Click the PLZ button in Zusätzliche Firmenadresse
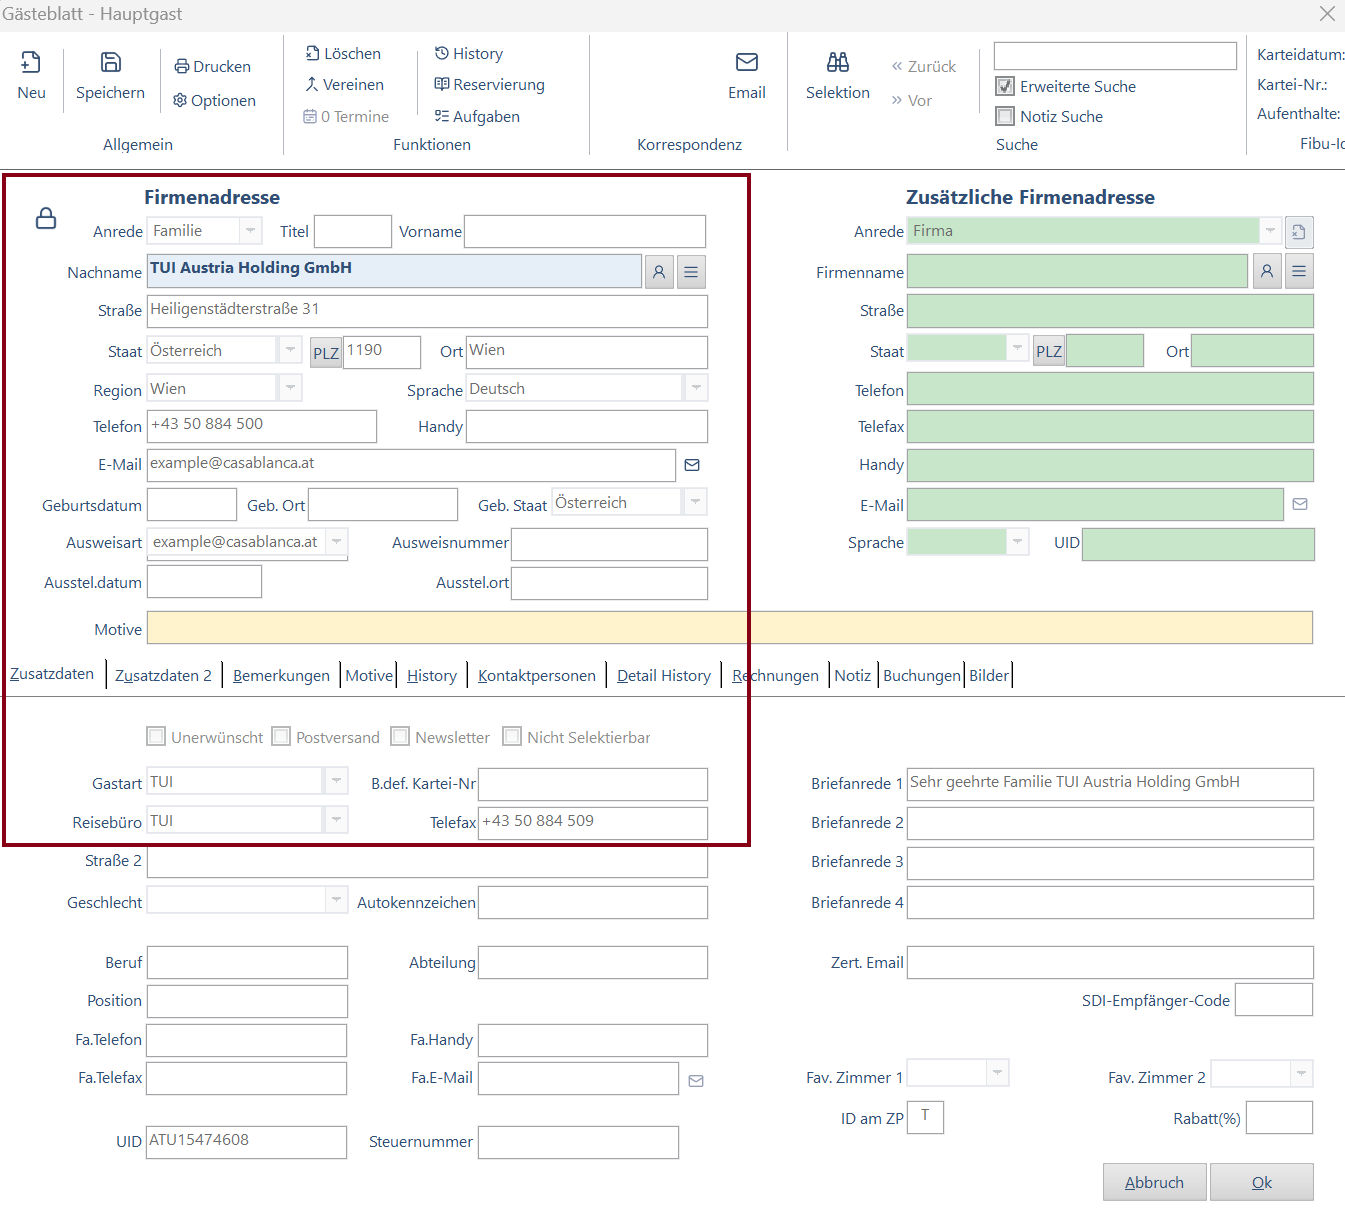Viewport: 1345px width, 1223px height. click(x=1049, y=351)
